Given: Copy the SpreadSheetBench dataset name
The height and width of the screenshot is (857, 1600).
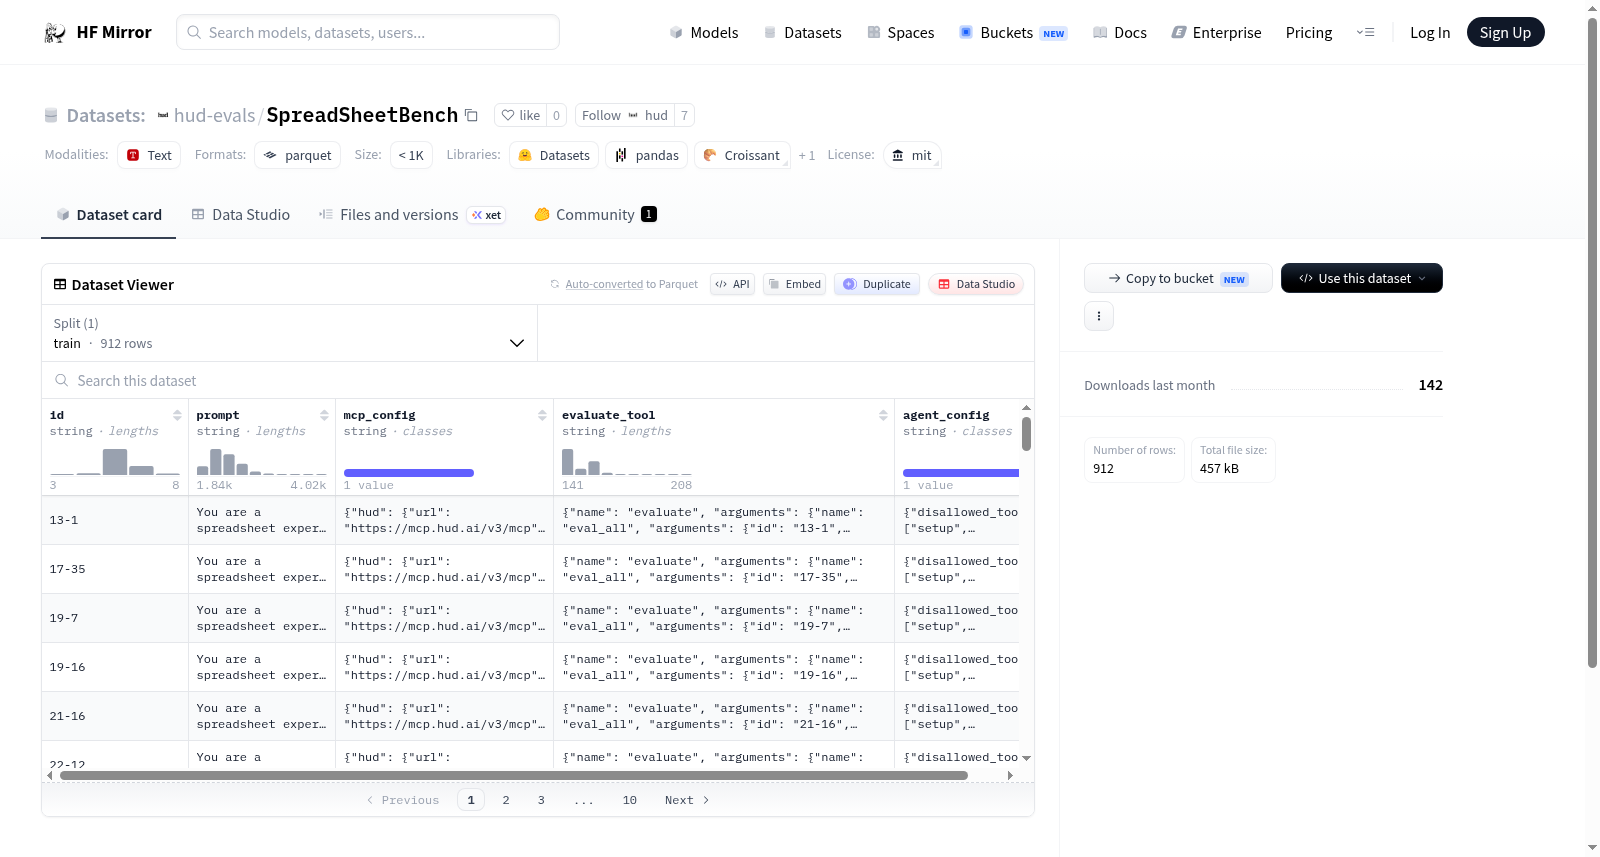Looking at the screenshot, I should pos(472,115).
